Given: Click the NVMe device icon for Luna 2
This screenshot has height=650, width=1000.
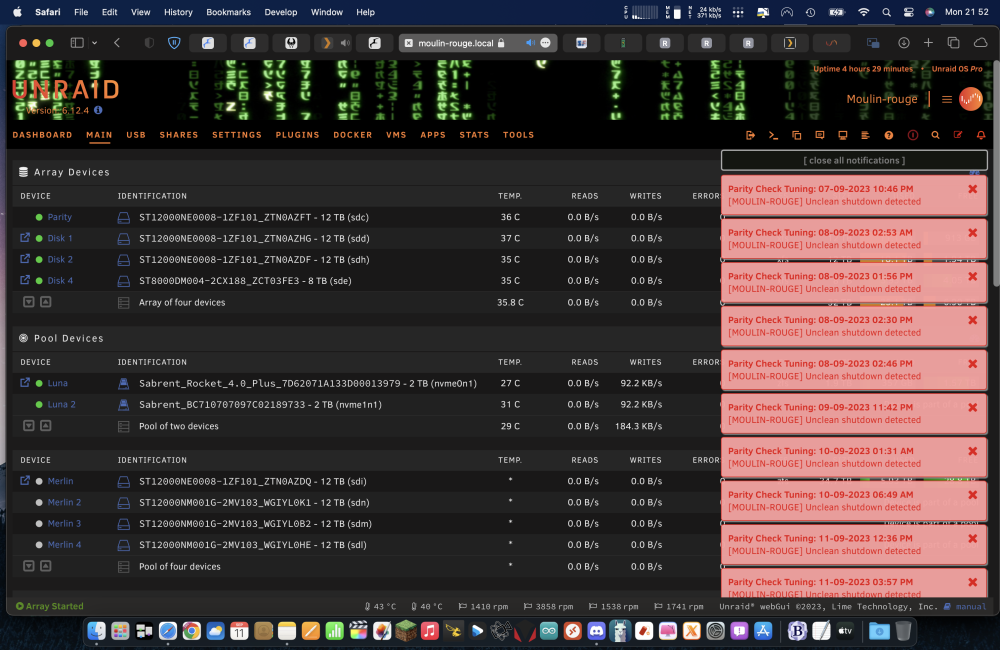Looking at the screenshot, I should (124, 404).
